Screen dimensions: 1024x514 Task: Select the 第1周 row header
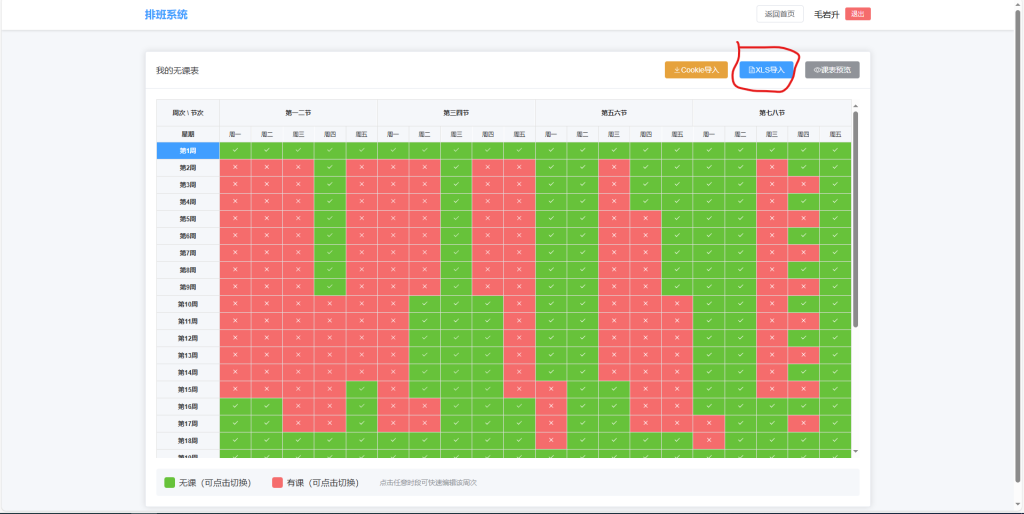(188, 150)
